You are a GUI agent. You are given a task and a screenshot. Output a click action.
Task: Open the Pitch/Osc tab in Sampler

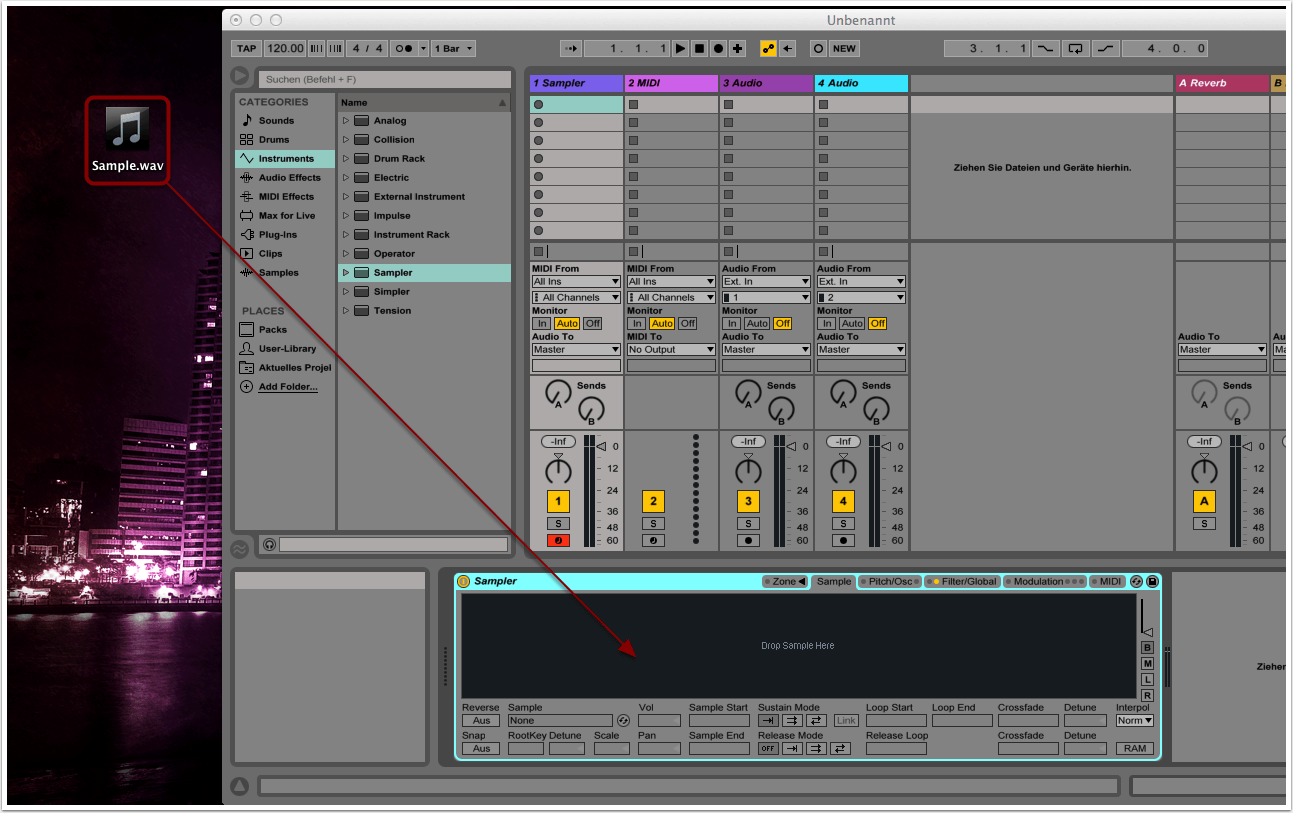point(888,581)
